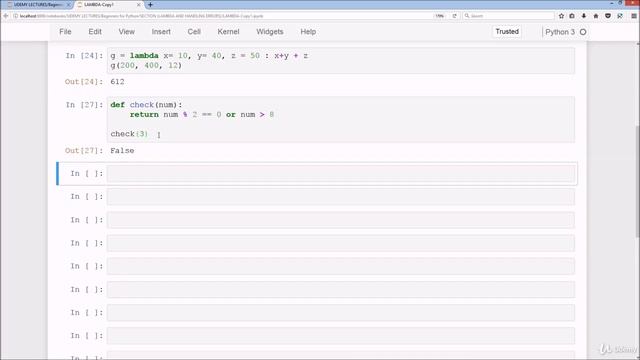The image size is (640, 360).
Task: Click the page vertical scrollbar thumb
Action: (637, 182)
